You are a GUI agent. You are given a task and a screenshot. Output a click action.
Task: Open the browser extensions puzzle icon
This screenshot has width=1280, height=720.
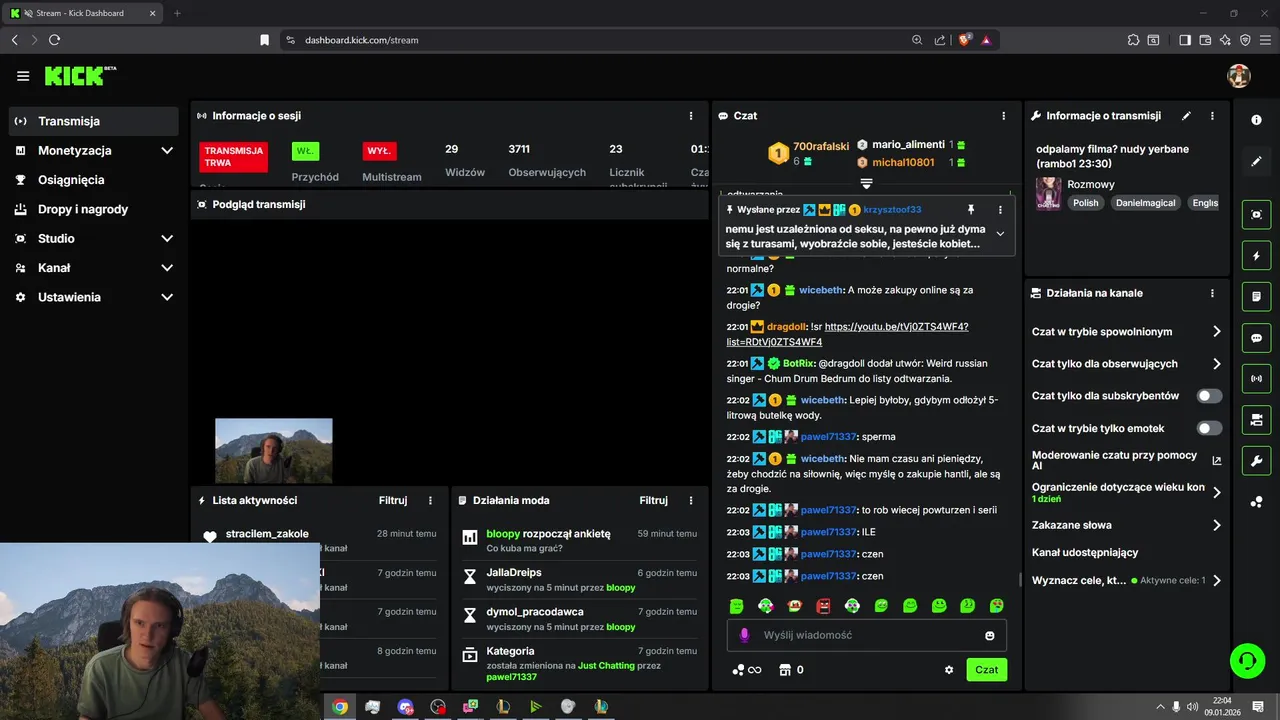[1133, 40]
